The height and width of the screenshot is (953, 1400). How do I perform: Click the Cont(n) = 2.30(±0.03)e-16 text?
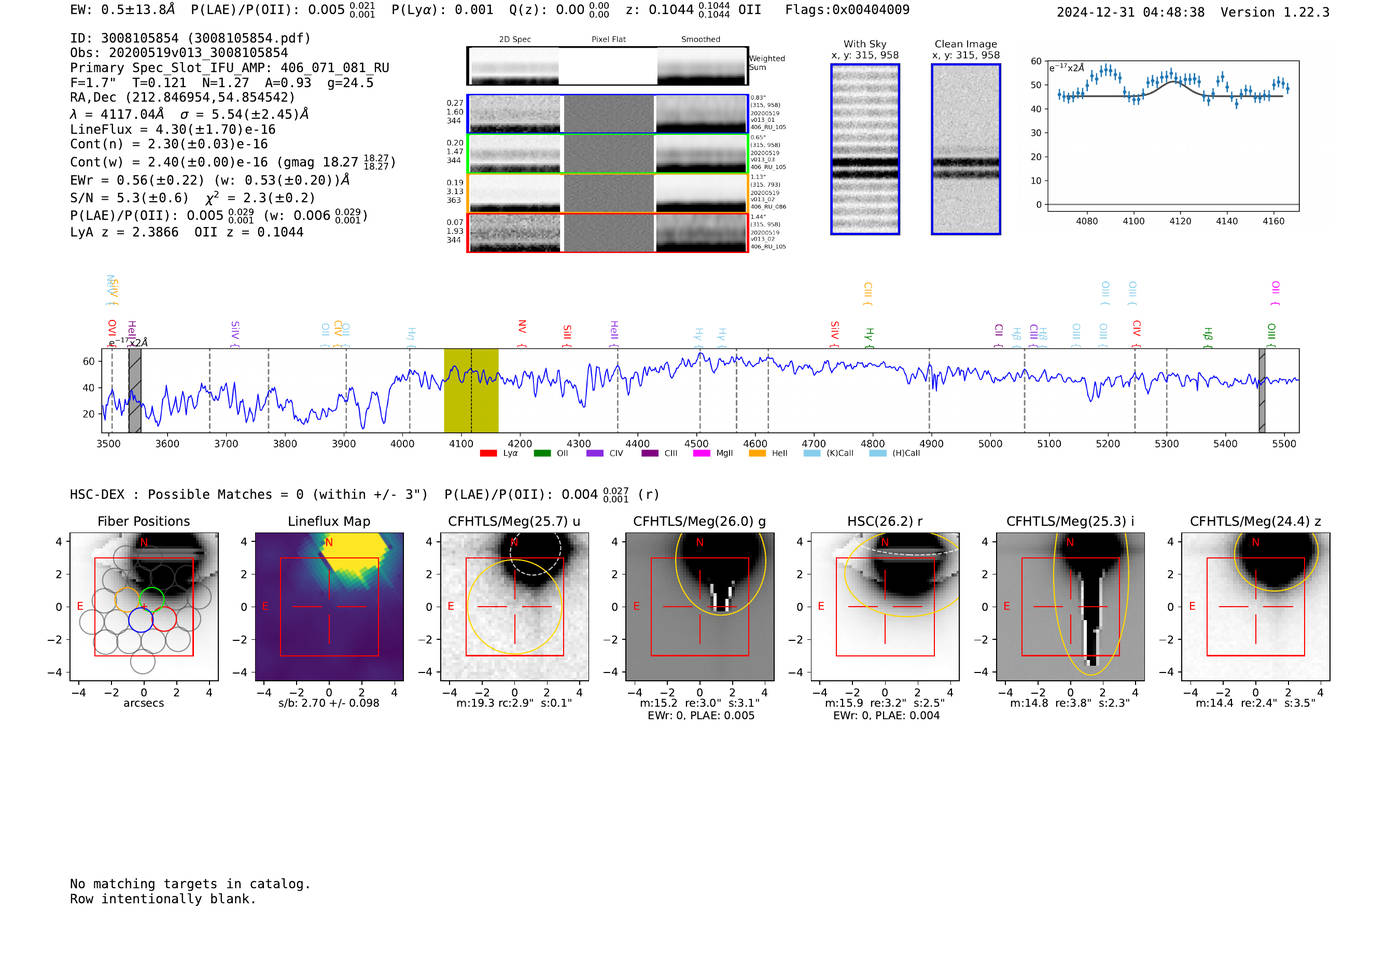click(x=169, y=145)
